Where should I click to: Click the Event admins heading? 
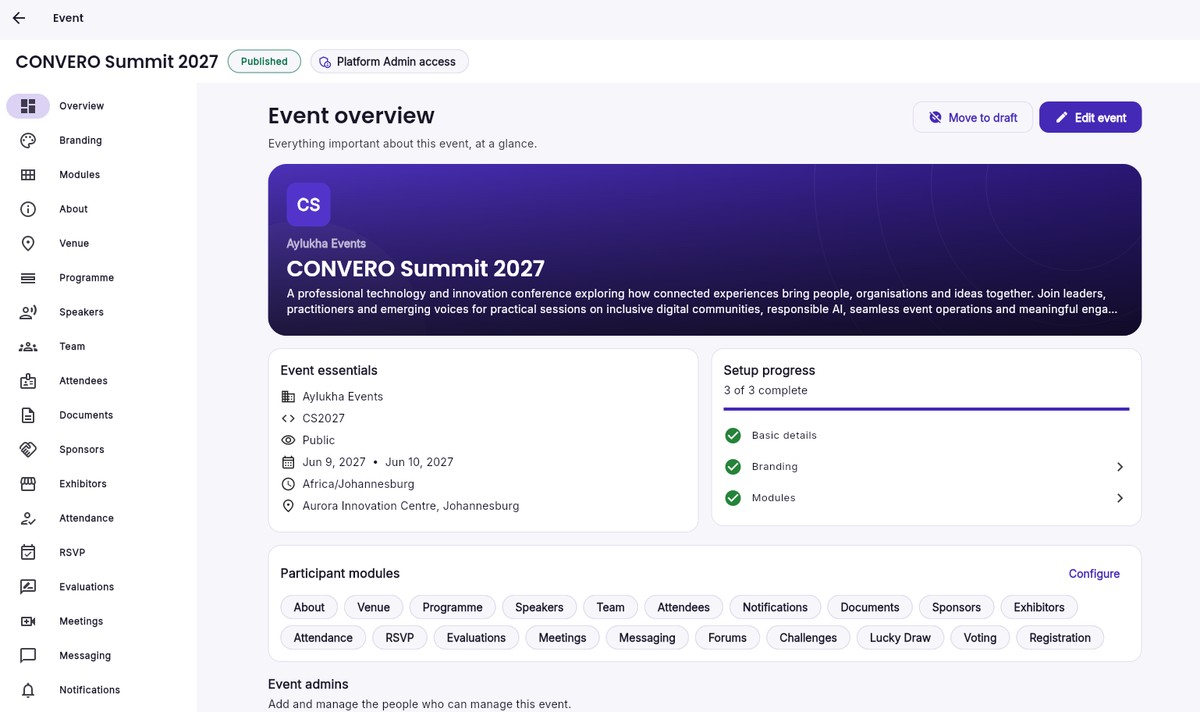[308, 684]
